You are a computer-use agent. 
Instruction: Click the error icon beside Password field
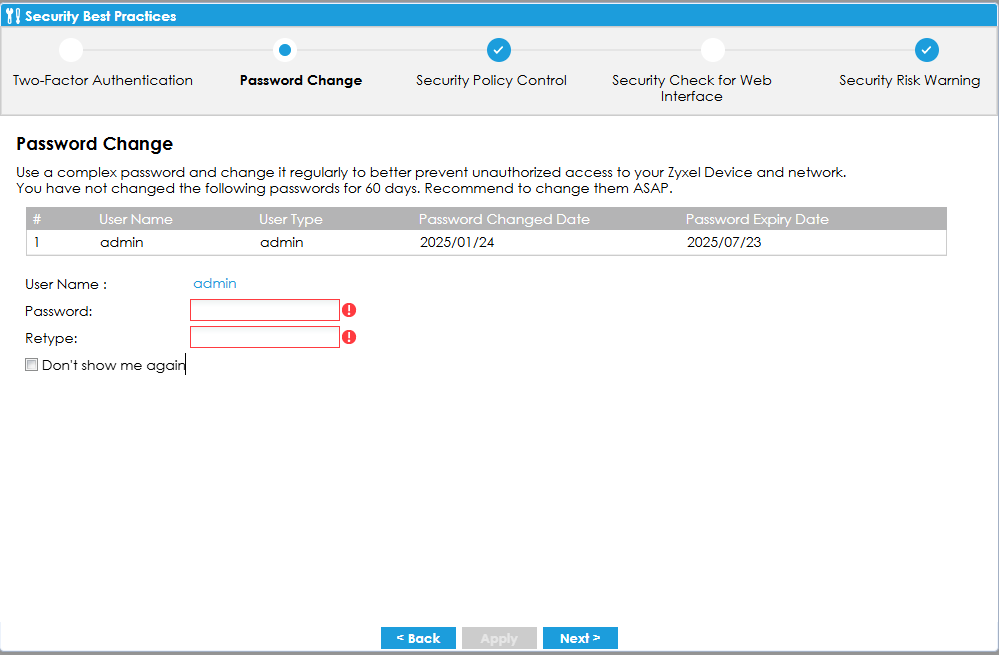click(x=349, y=310)
